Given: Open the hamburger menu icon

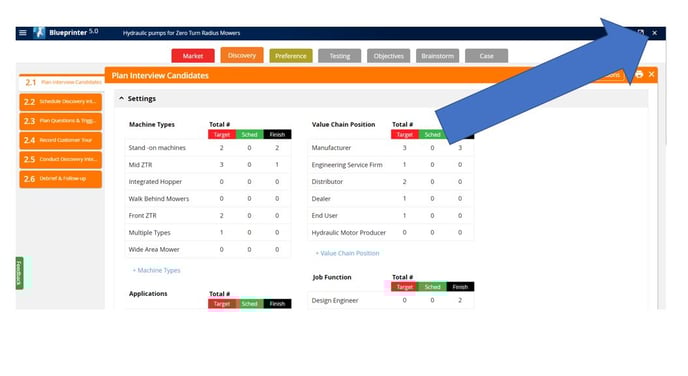Looking at the screenshot, I should [x=23, y=33].
